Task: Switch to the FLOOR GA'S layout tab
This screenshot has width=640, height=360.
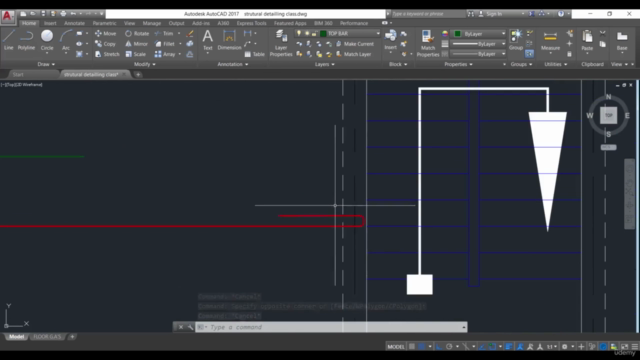Action: 47,337
